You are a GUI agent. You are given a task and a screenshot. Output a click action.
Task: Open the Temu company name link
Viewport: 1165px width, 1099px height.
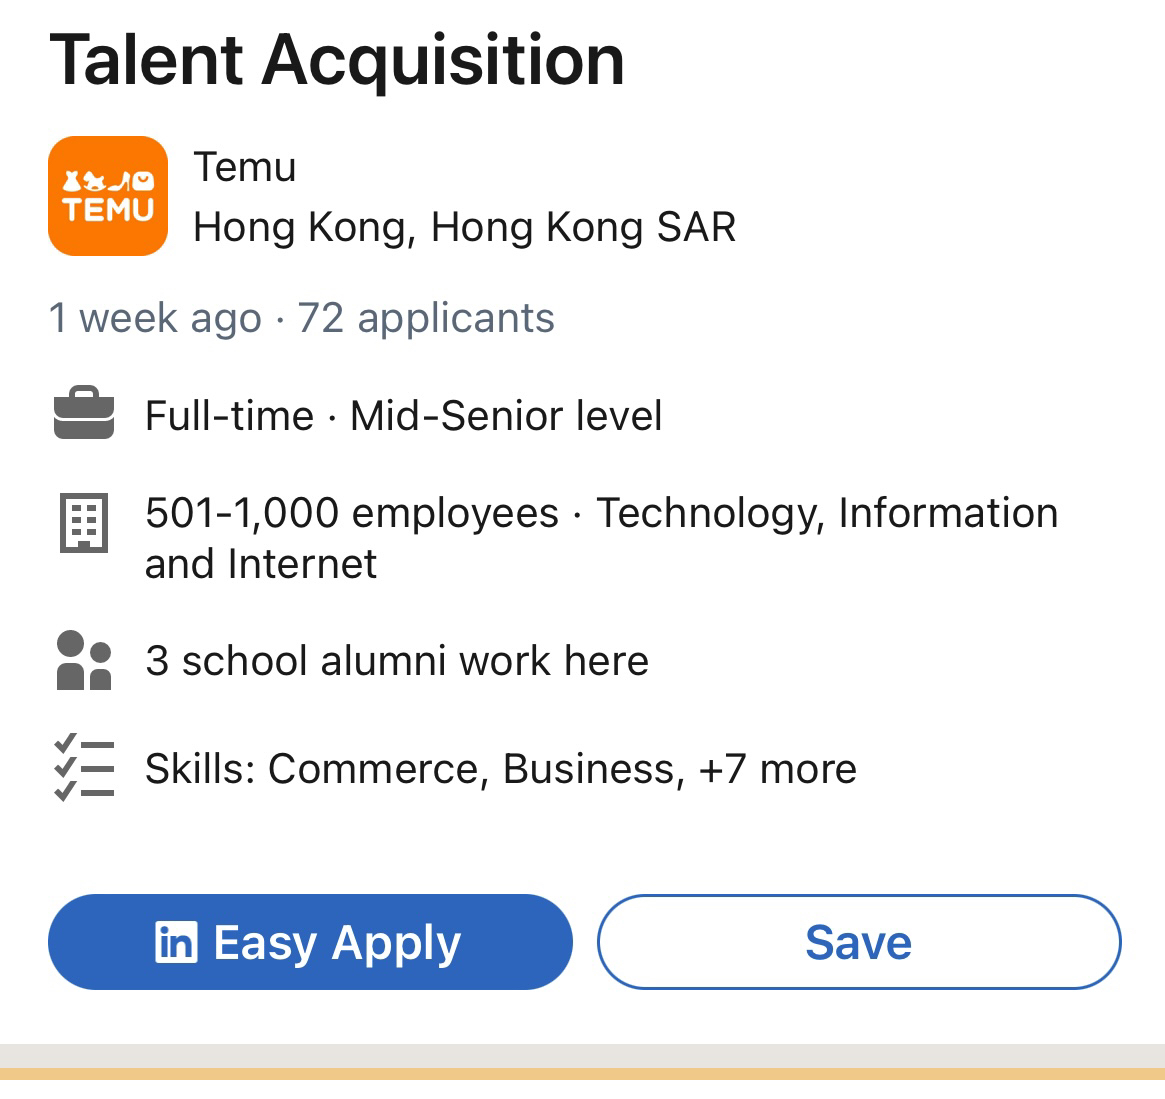click(245, 167)
